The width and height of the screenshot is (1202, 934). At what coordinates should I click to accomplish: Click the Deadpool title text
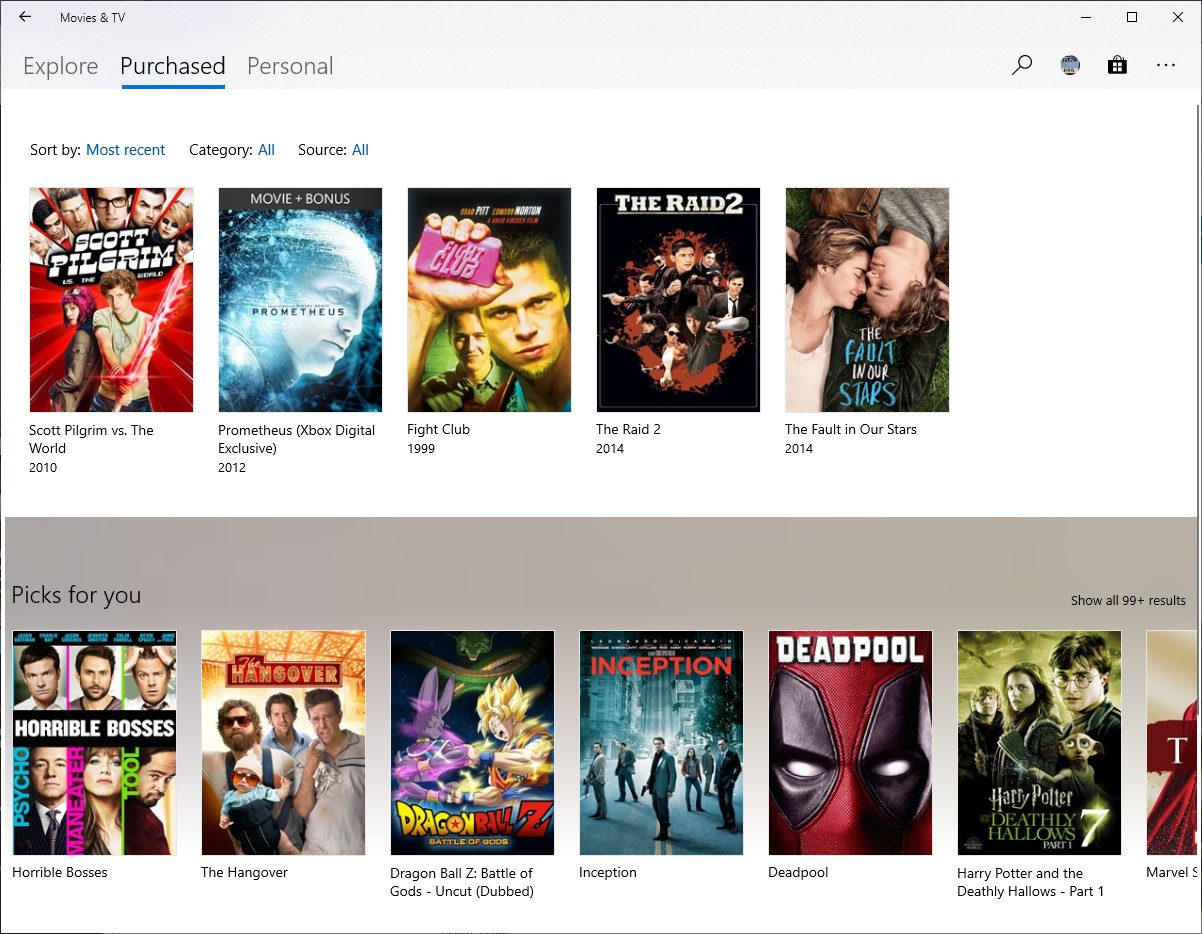798,872
